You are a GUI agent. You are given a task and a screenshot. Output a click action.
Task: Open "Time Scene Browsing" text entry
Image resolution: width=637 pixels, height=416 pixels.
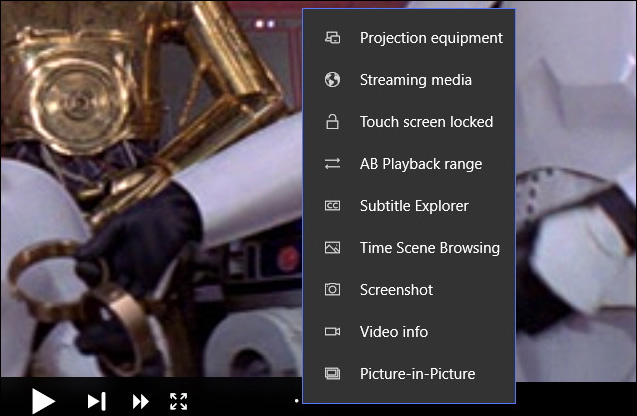(430, 248)
